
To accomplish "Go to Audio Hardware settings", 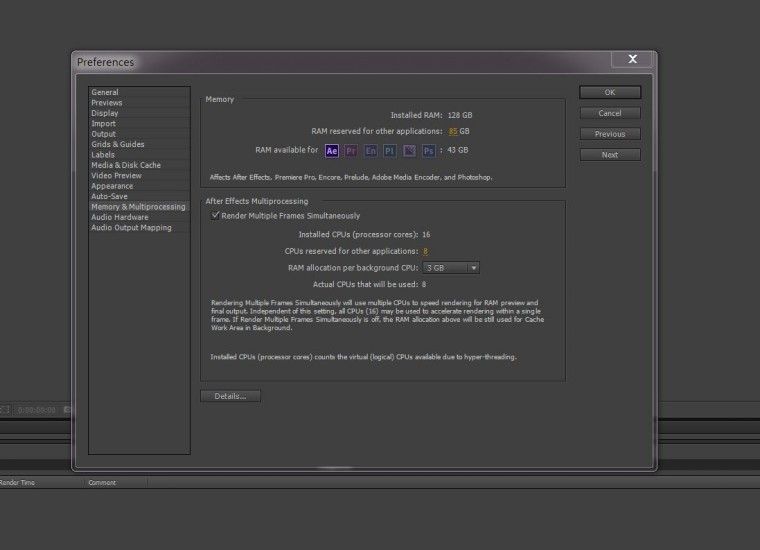I will [119, 217].
